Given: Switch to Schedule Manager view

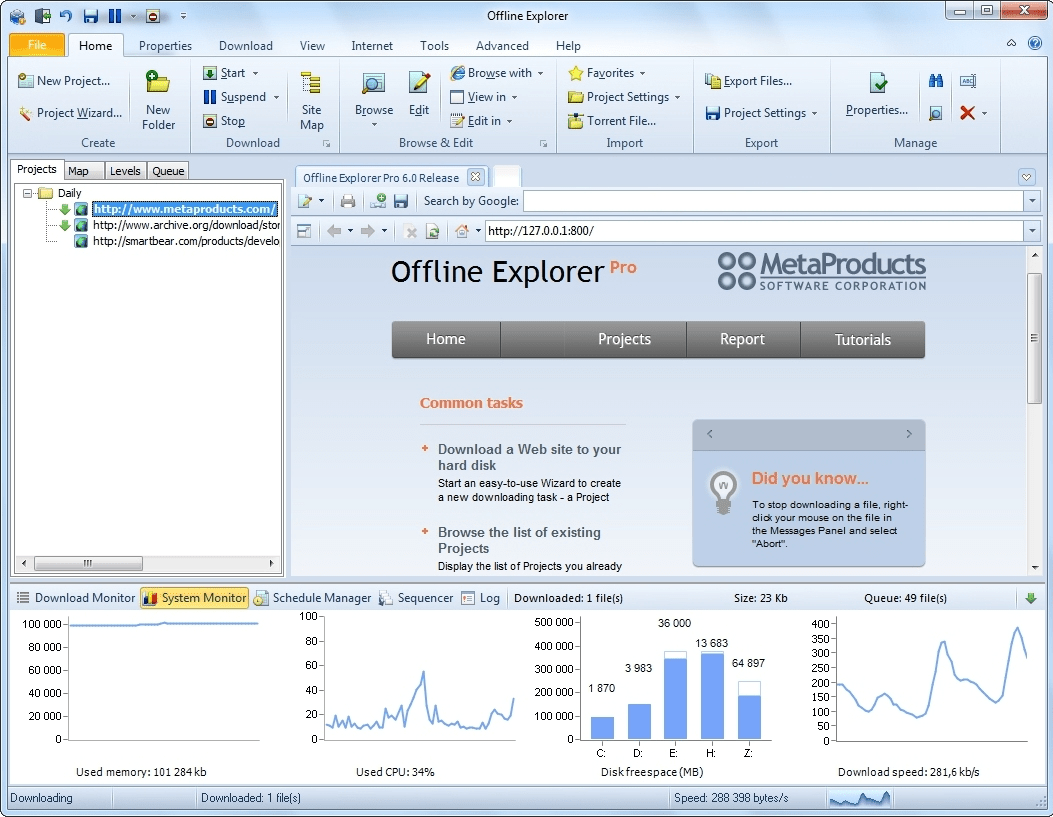Looking at the screenshot, I should (x=312, y=597).
